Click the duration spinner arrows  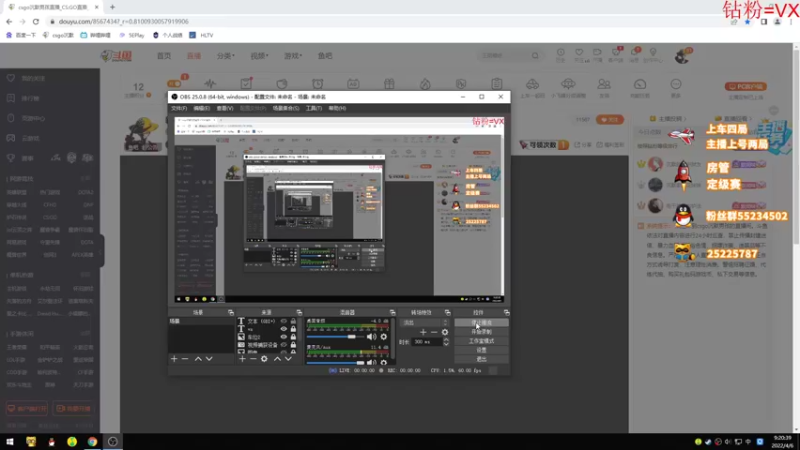(446, 342)
